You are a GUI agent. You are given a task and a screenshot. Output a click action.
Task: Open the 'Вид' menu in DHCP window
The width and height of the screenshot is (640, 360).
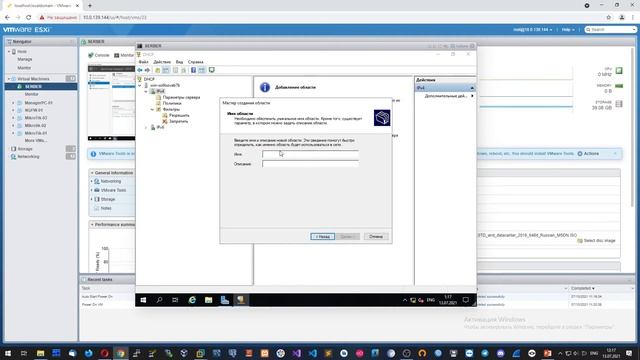coord(179,62)
